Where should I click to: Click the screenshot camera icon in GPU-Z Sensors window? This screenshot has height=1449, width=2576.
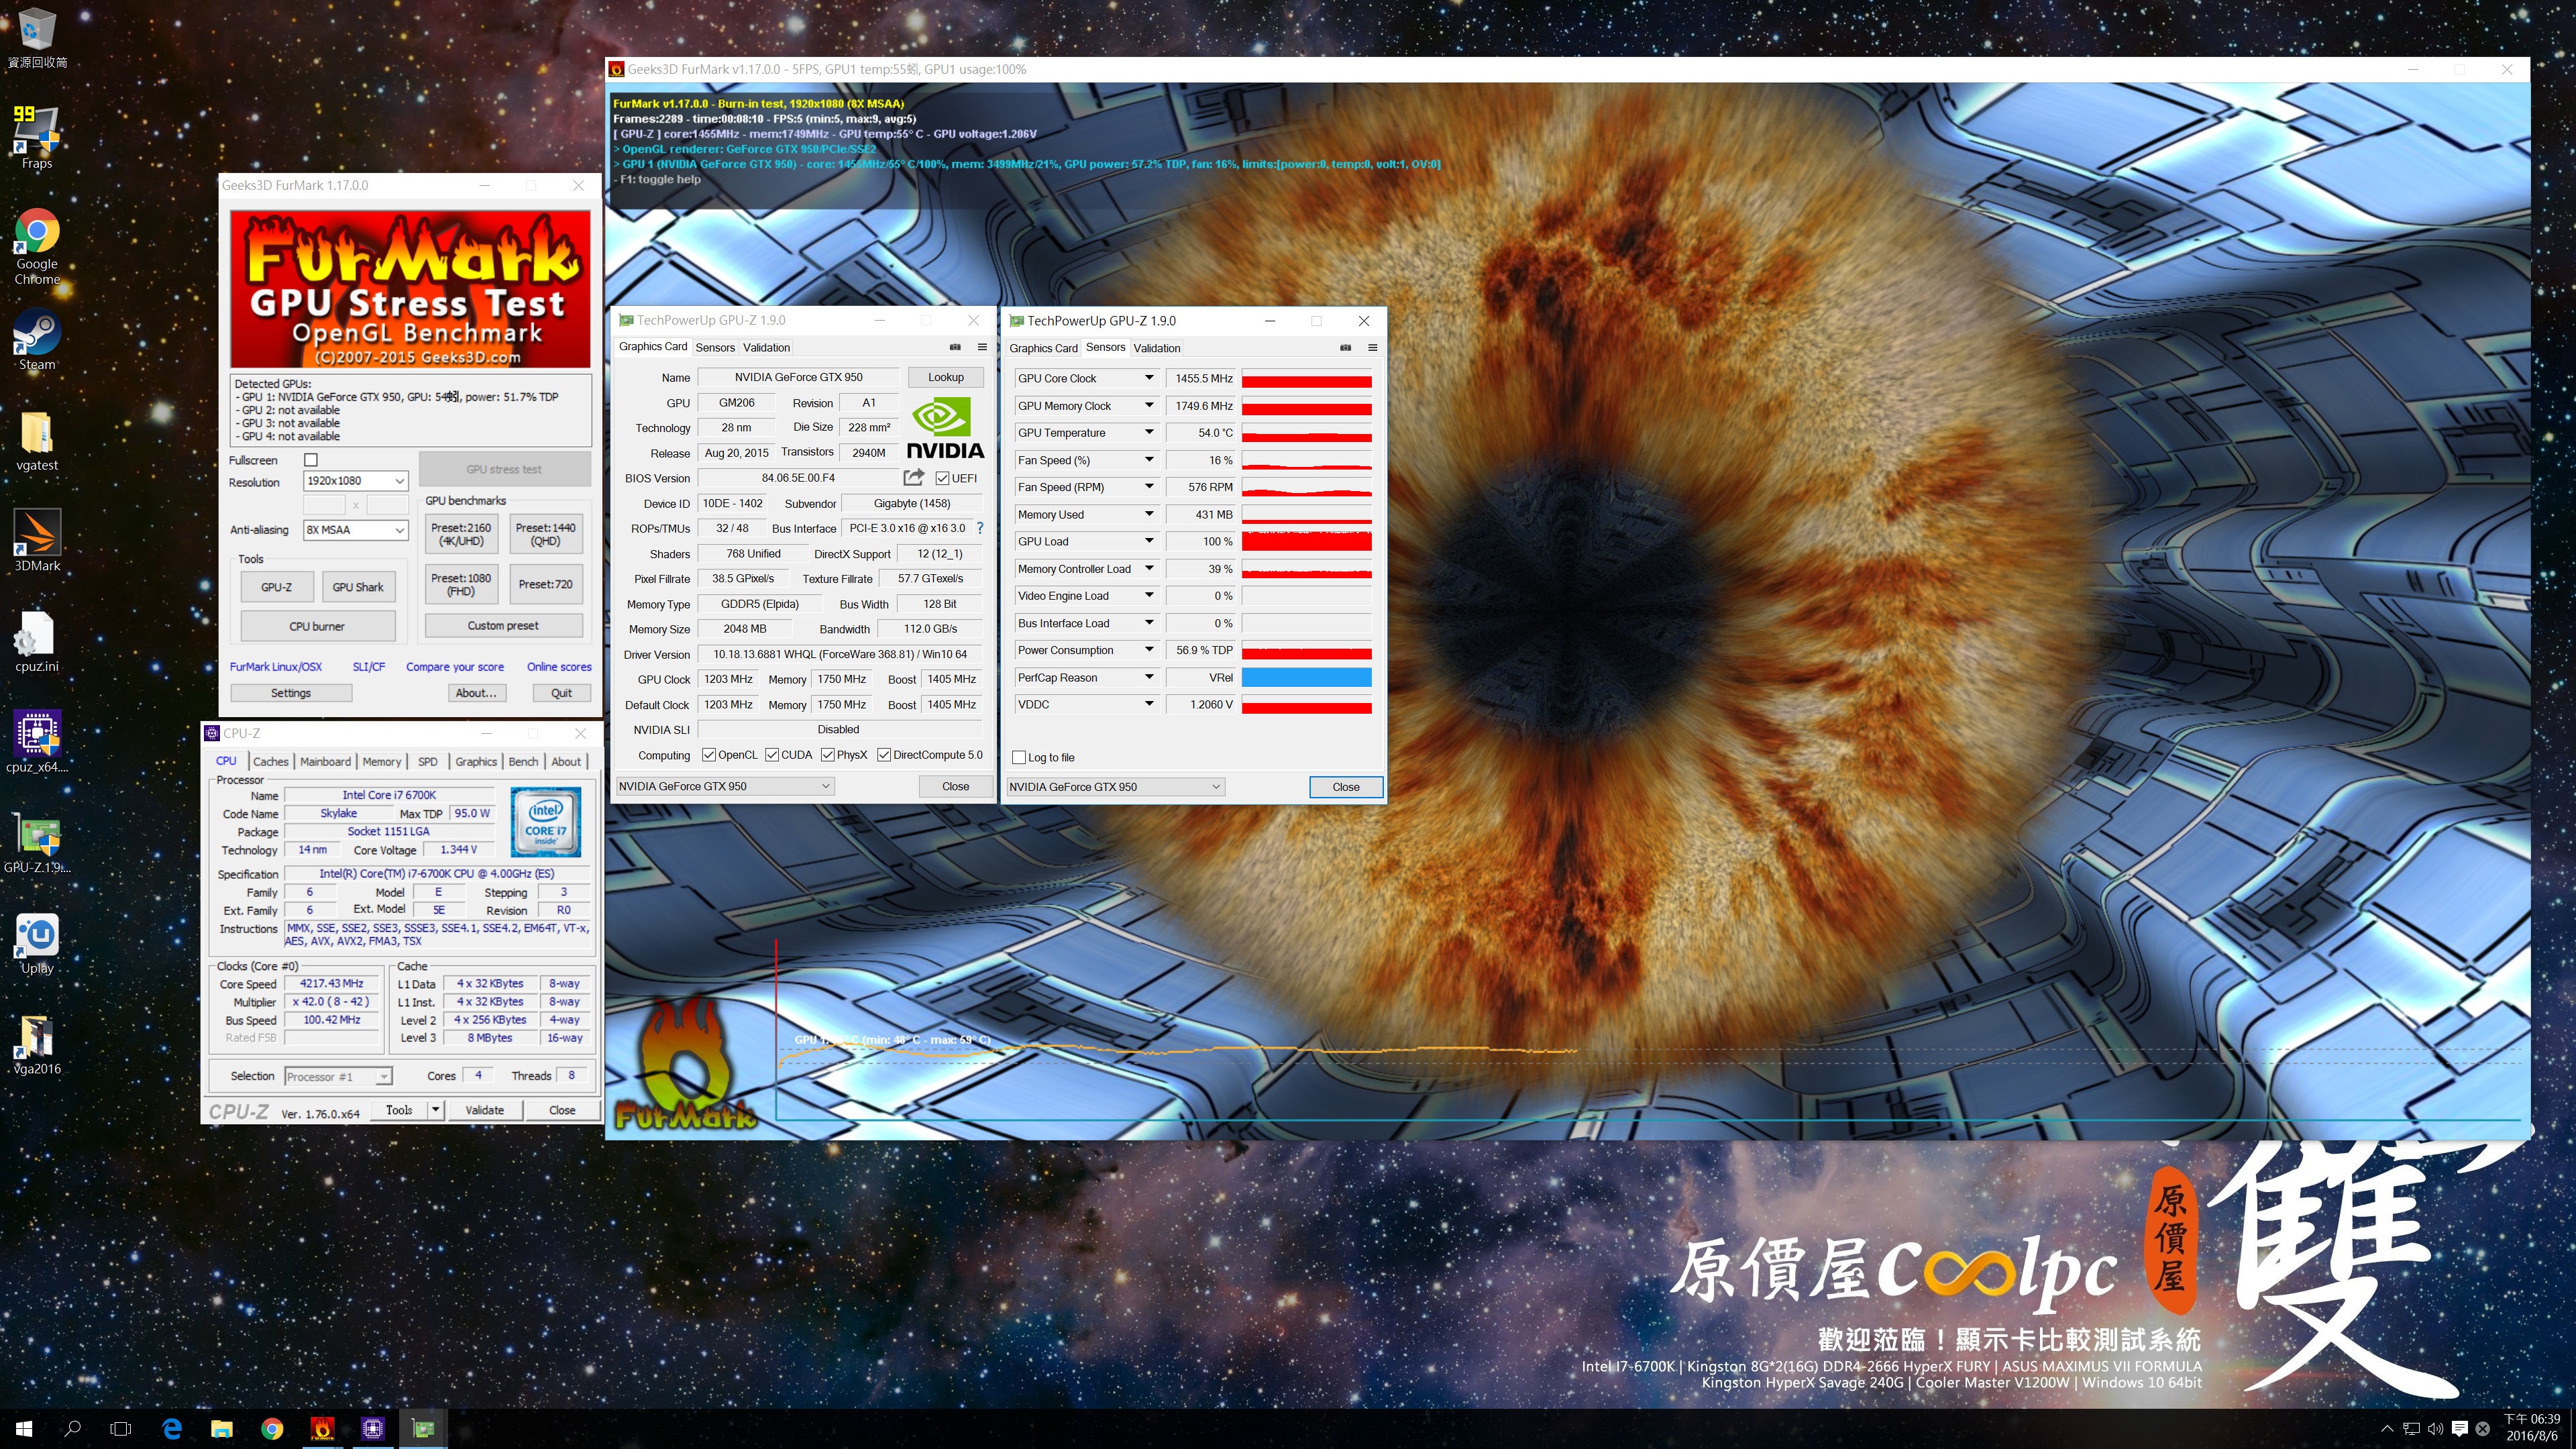tap(1345, 348)
